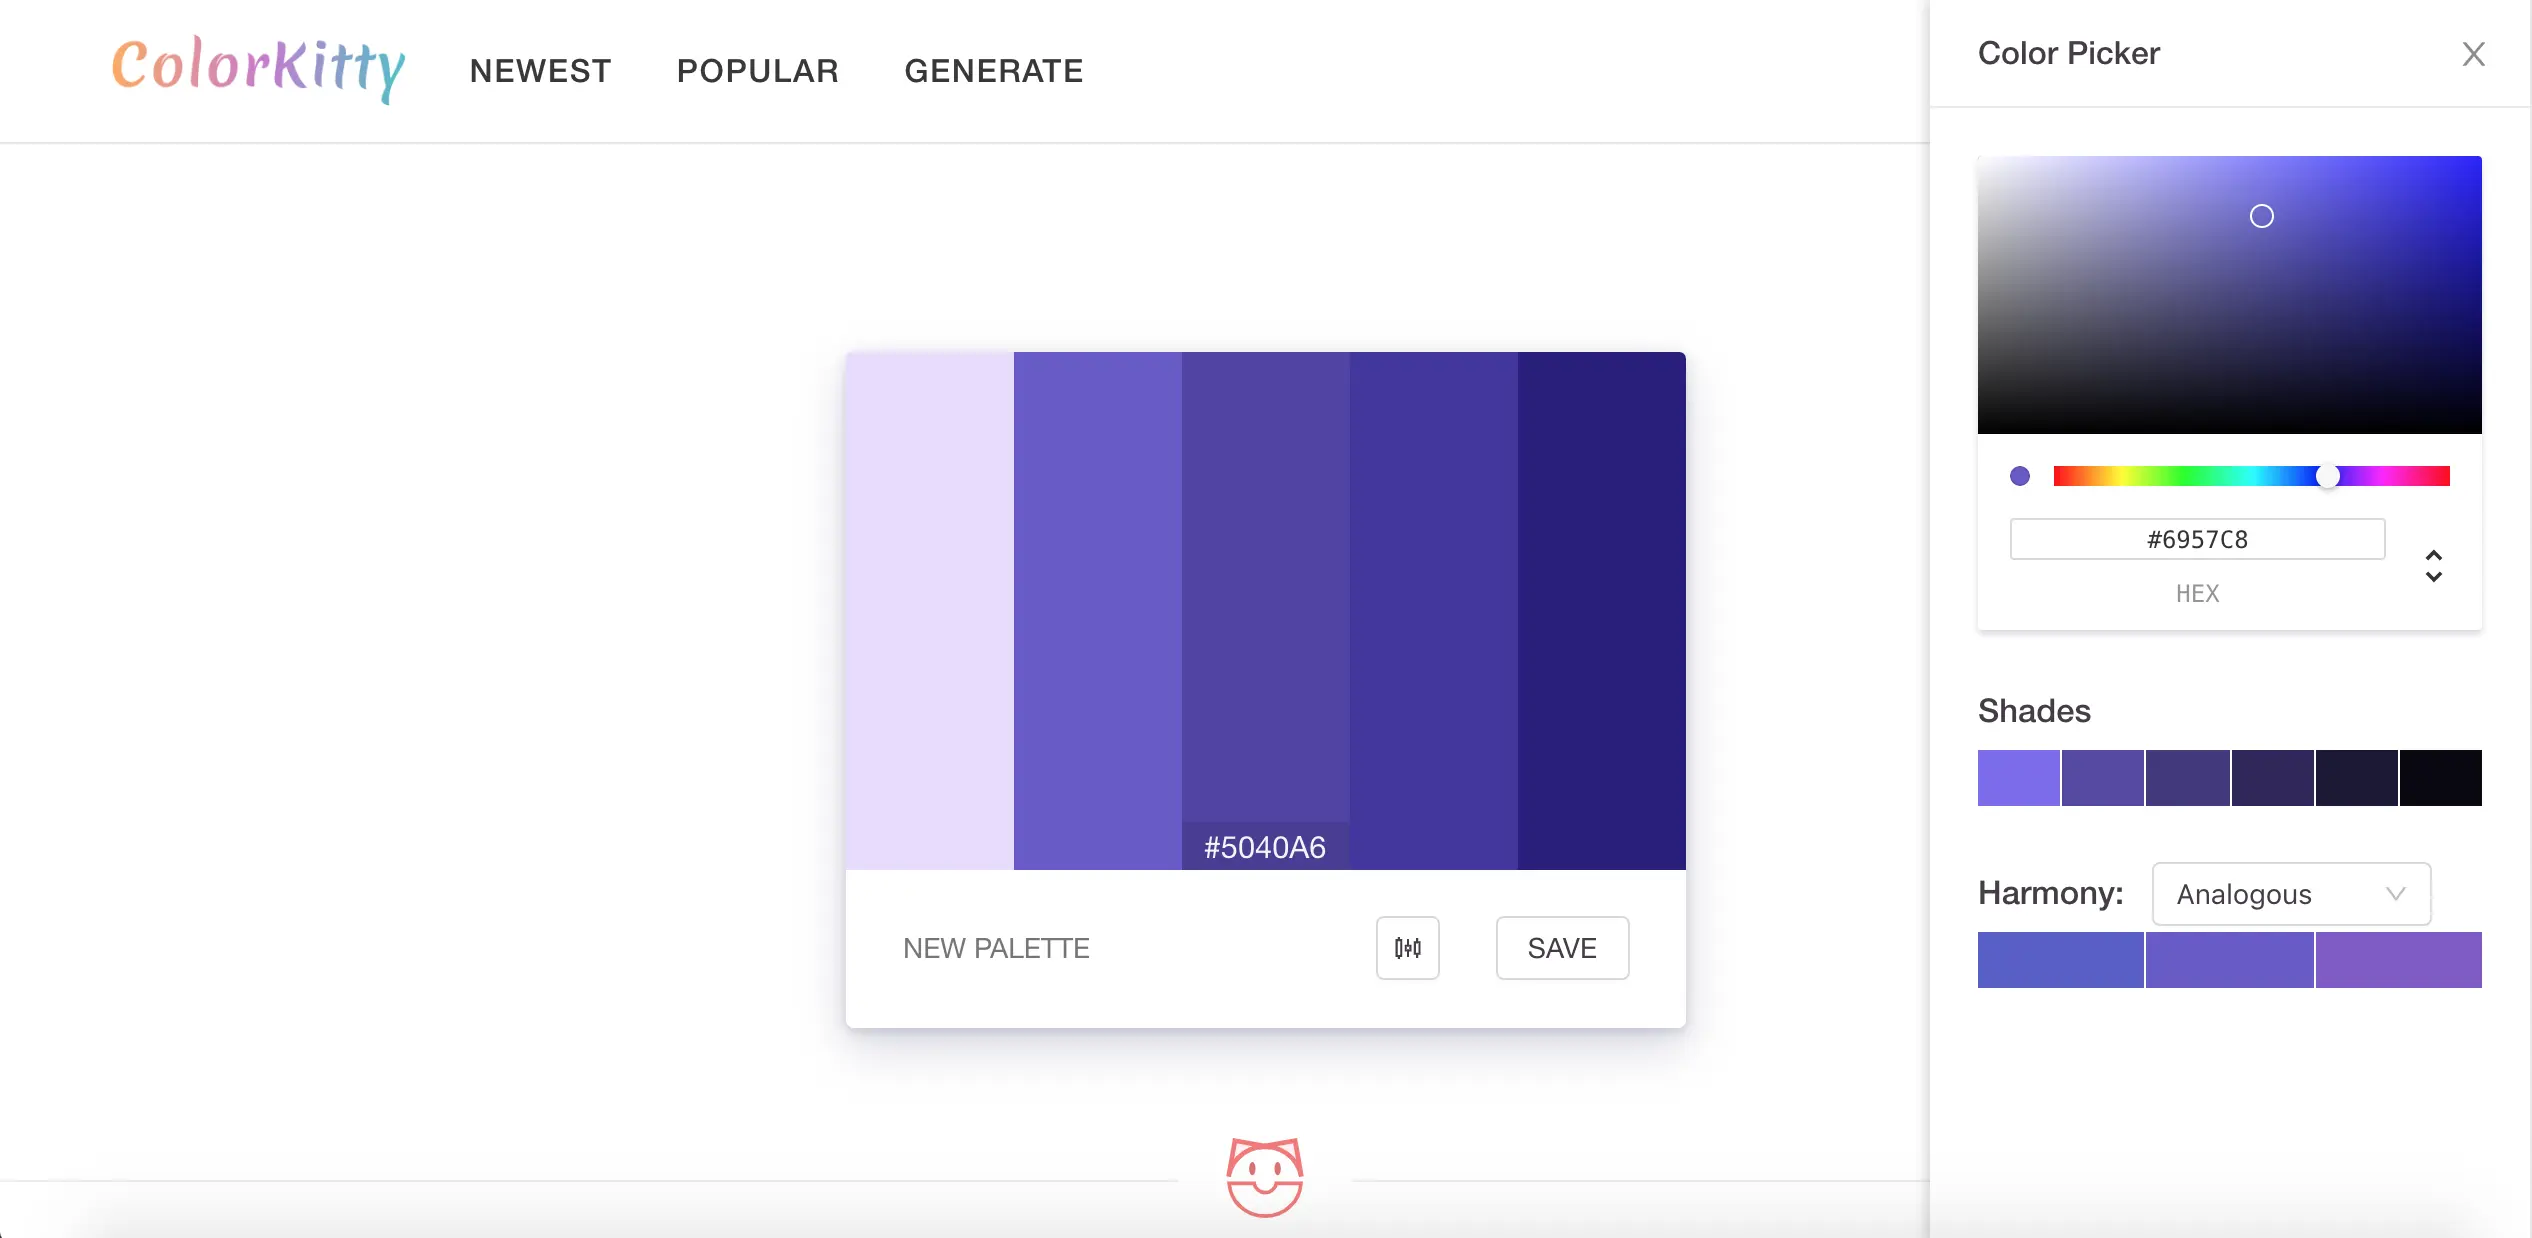Click the adjust sliders icon on palette card
Viewport: 2532px width, 1238px height.
click(x=1407, y=948)
